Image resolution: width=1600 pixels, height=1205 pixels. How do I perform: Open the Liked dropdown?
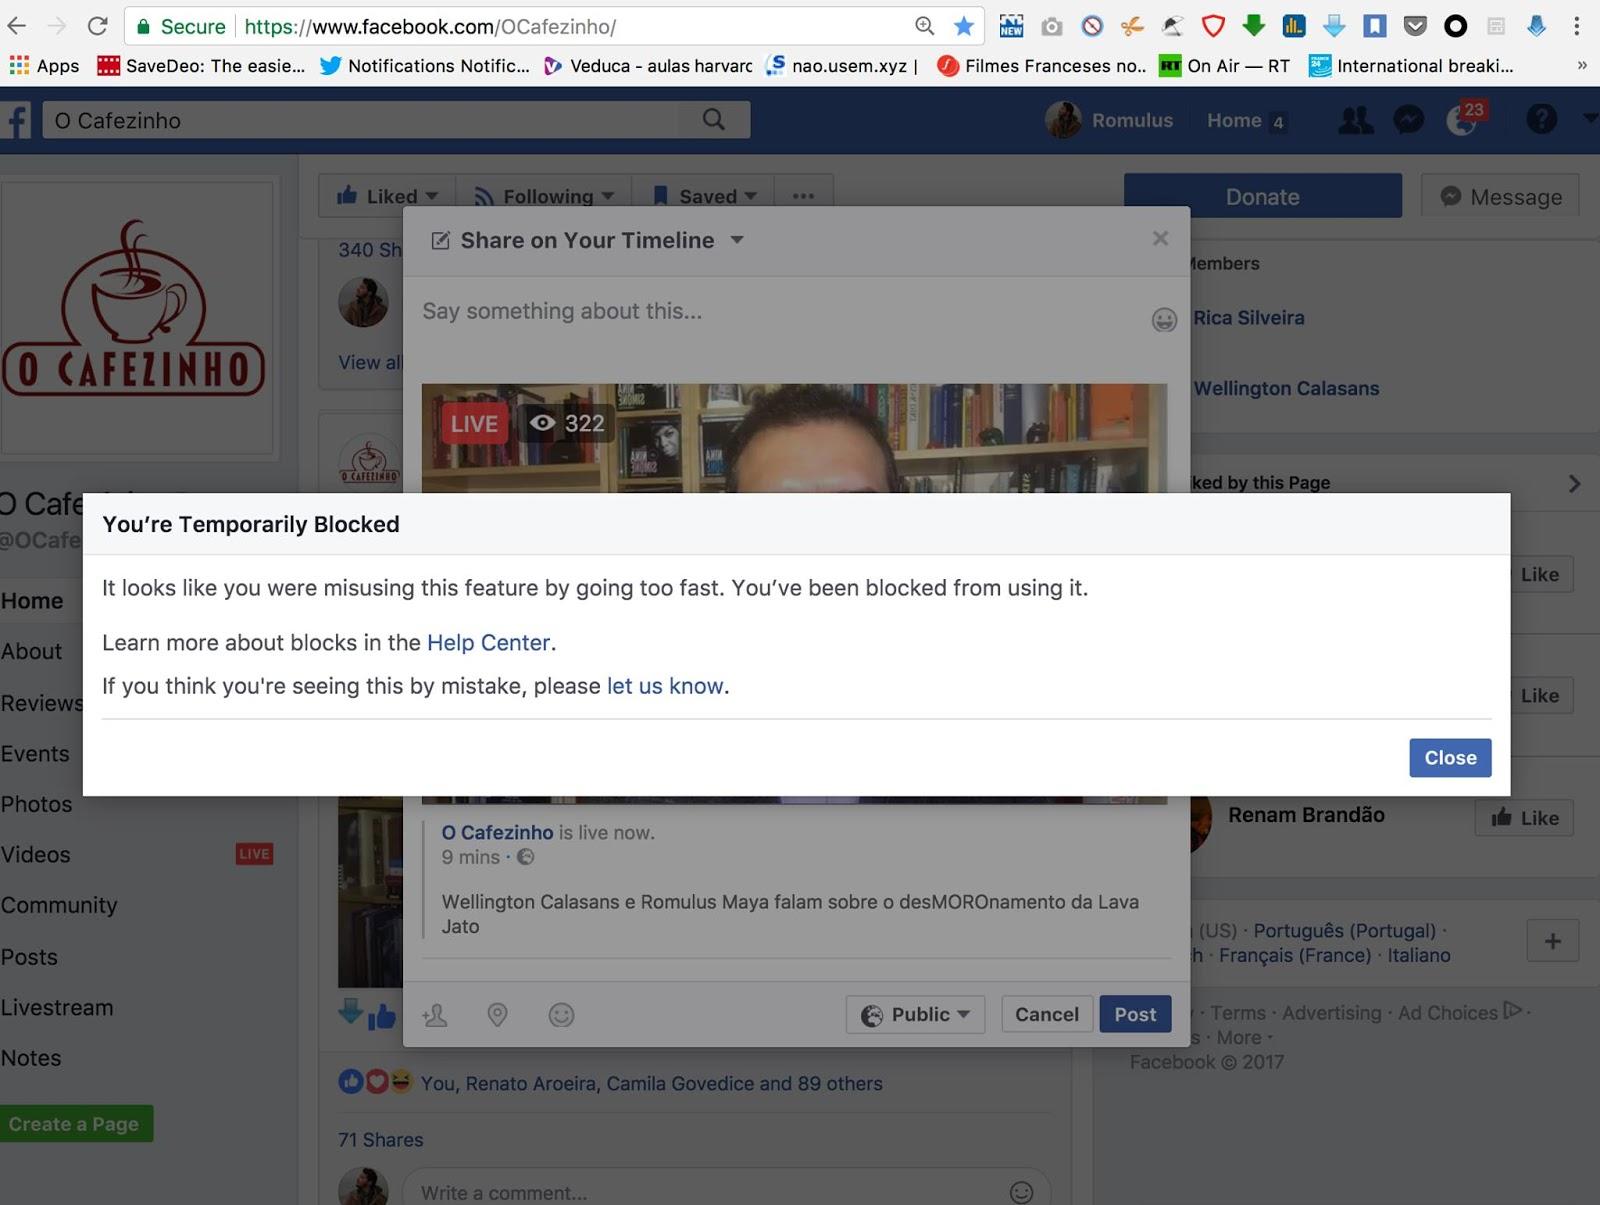click(387, 196)
